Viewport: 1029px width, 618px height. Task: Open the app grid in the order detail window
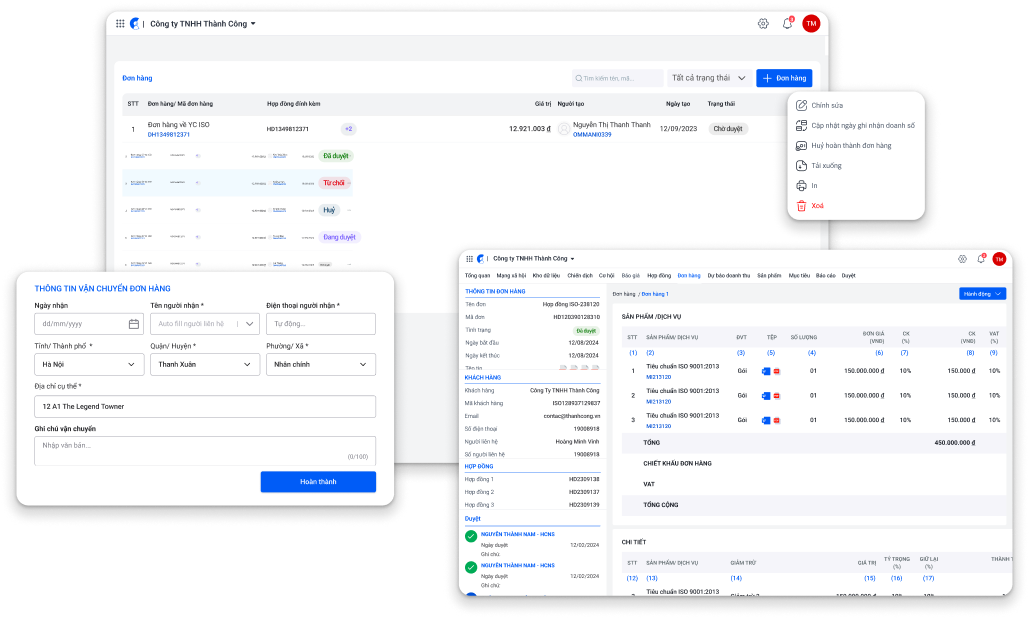(469, 258)
